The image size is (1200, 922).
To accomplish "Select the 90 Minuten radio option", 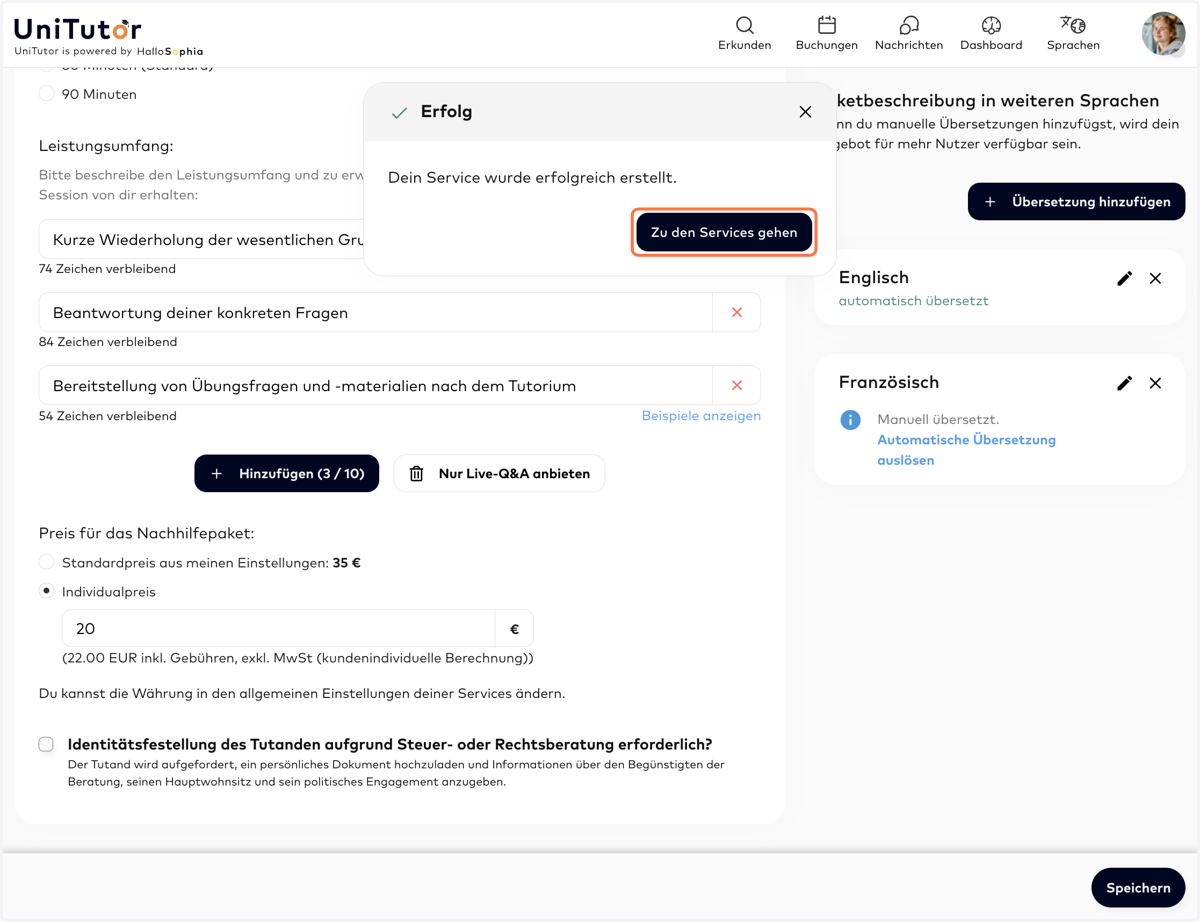I will [x=46, y=94].
